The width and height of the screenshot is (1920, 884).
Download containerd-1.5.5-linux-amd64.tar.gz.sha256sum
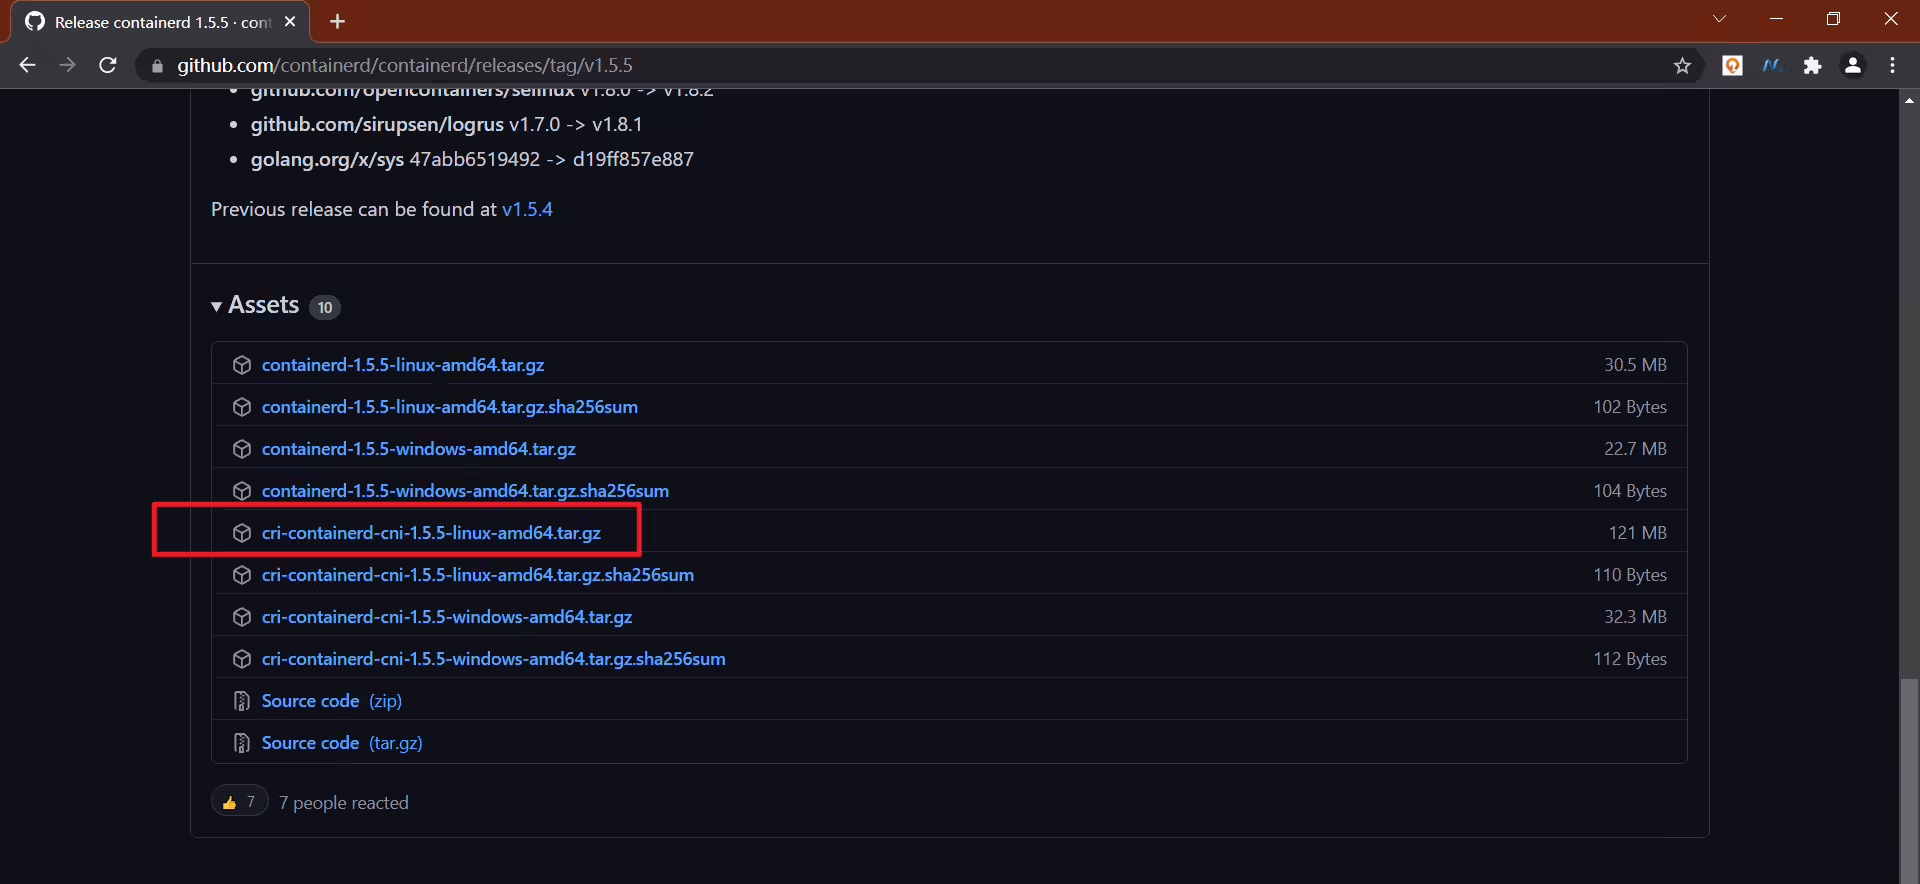[450, 407]
